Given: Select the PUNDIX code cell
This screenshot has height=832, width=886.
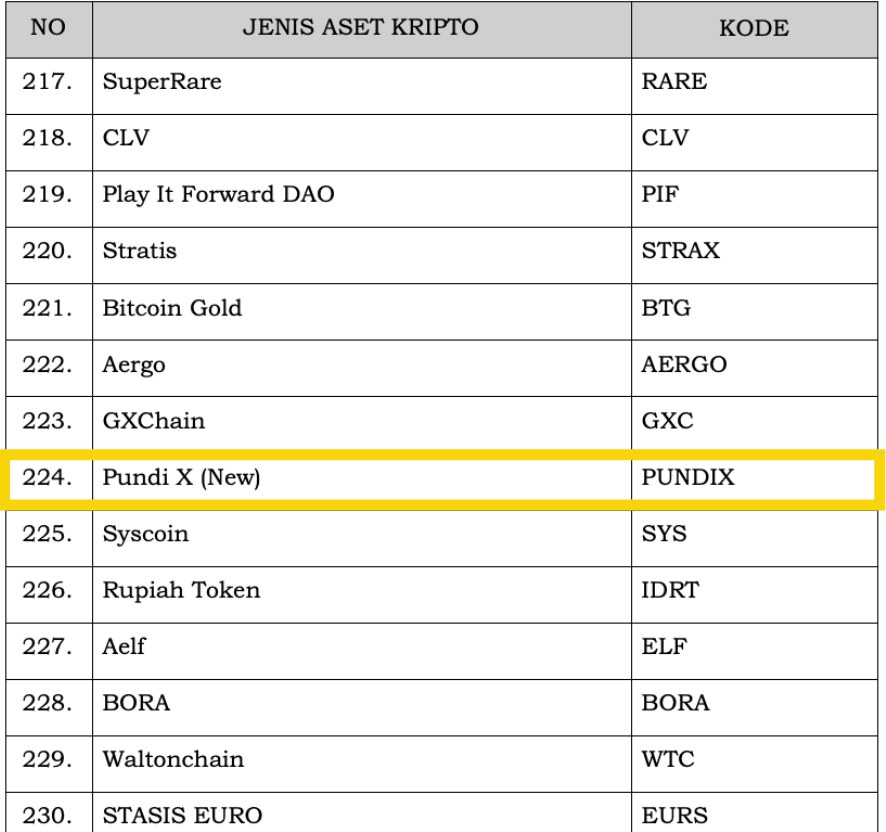Looking at the screenshot, I should [x=688, y=478].
